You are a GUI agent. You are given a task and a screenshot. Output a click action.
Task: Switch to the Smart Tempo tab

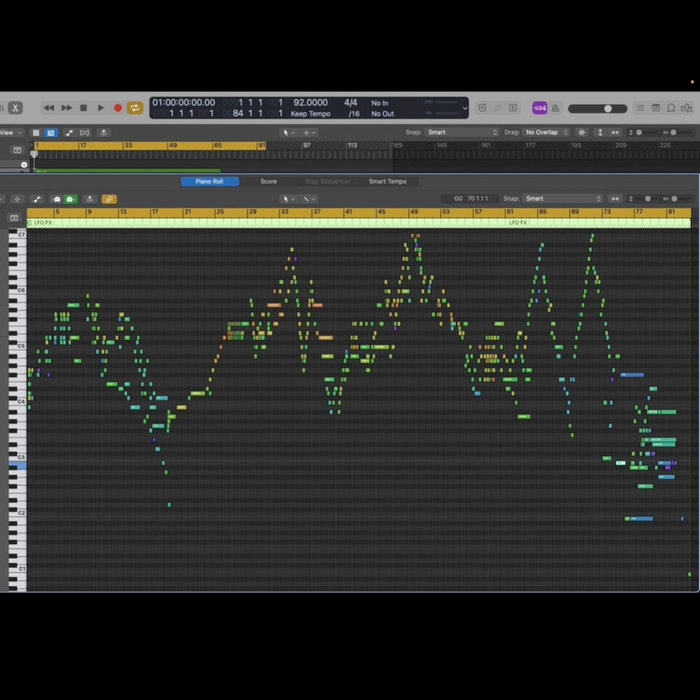387,181
